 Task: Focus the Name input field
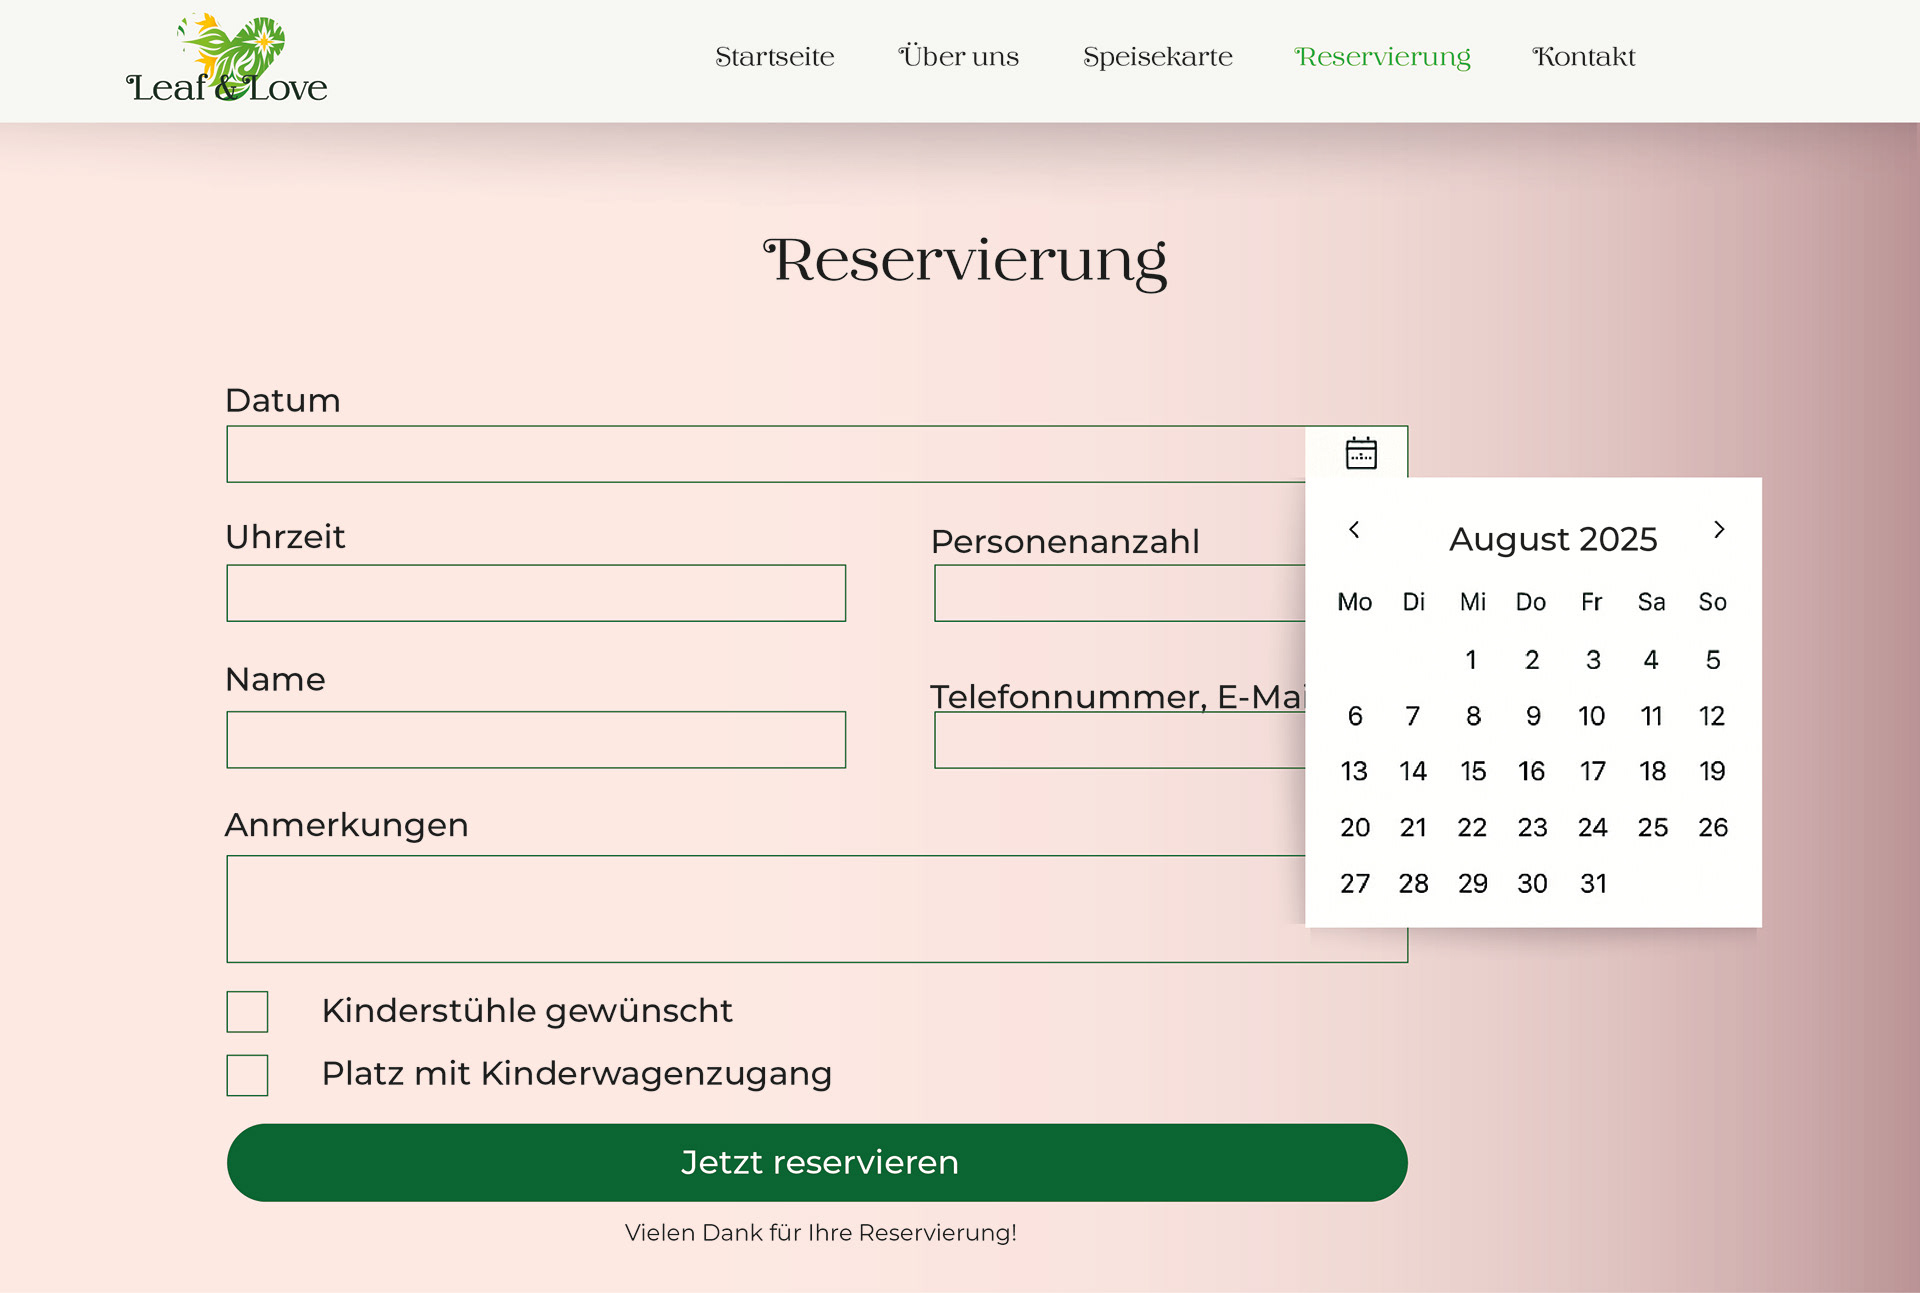click(536, 740)
